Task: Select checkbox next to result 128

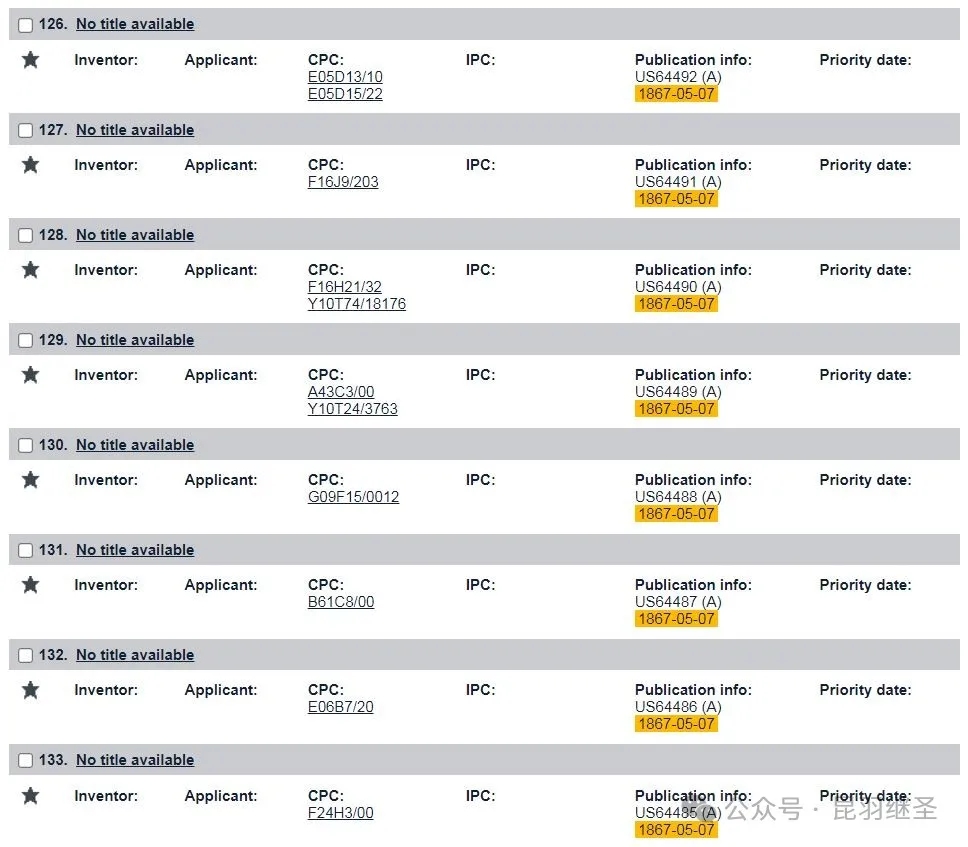Action: point(25,235)
